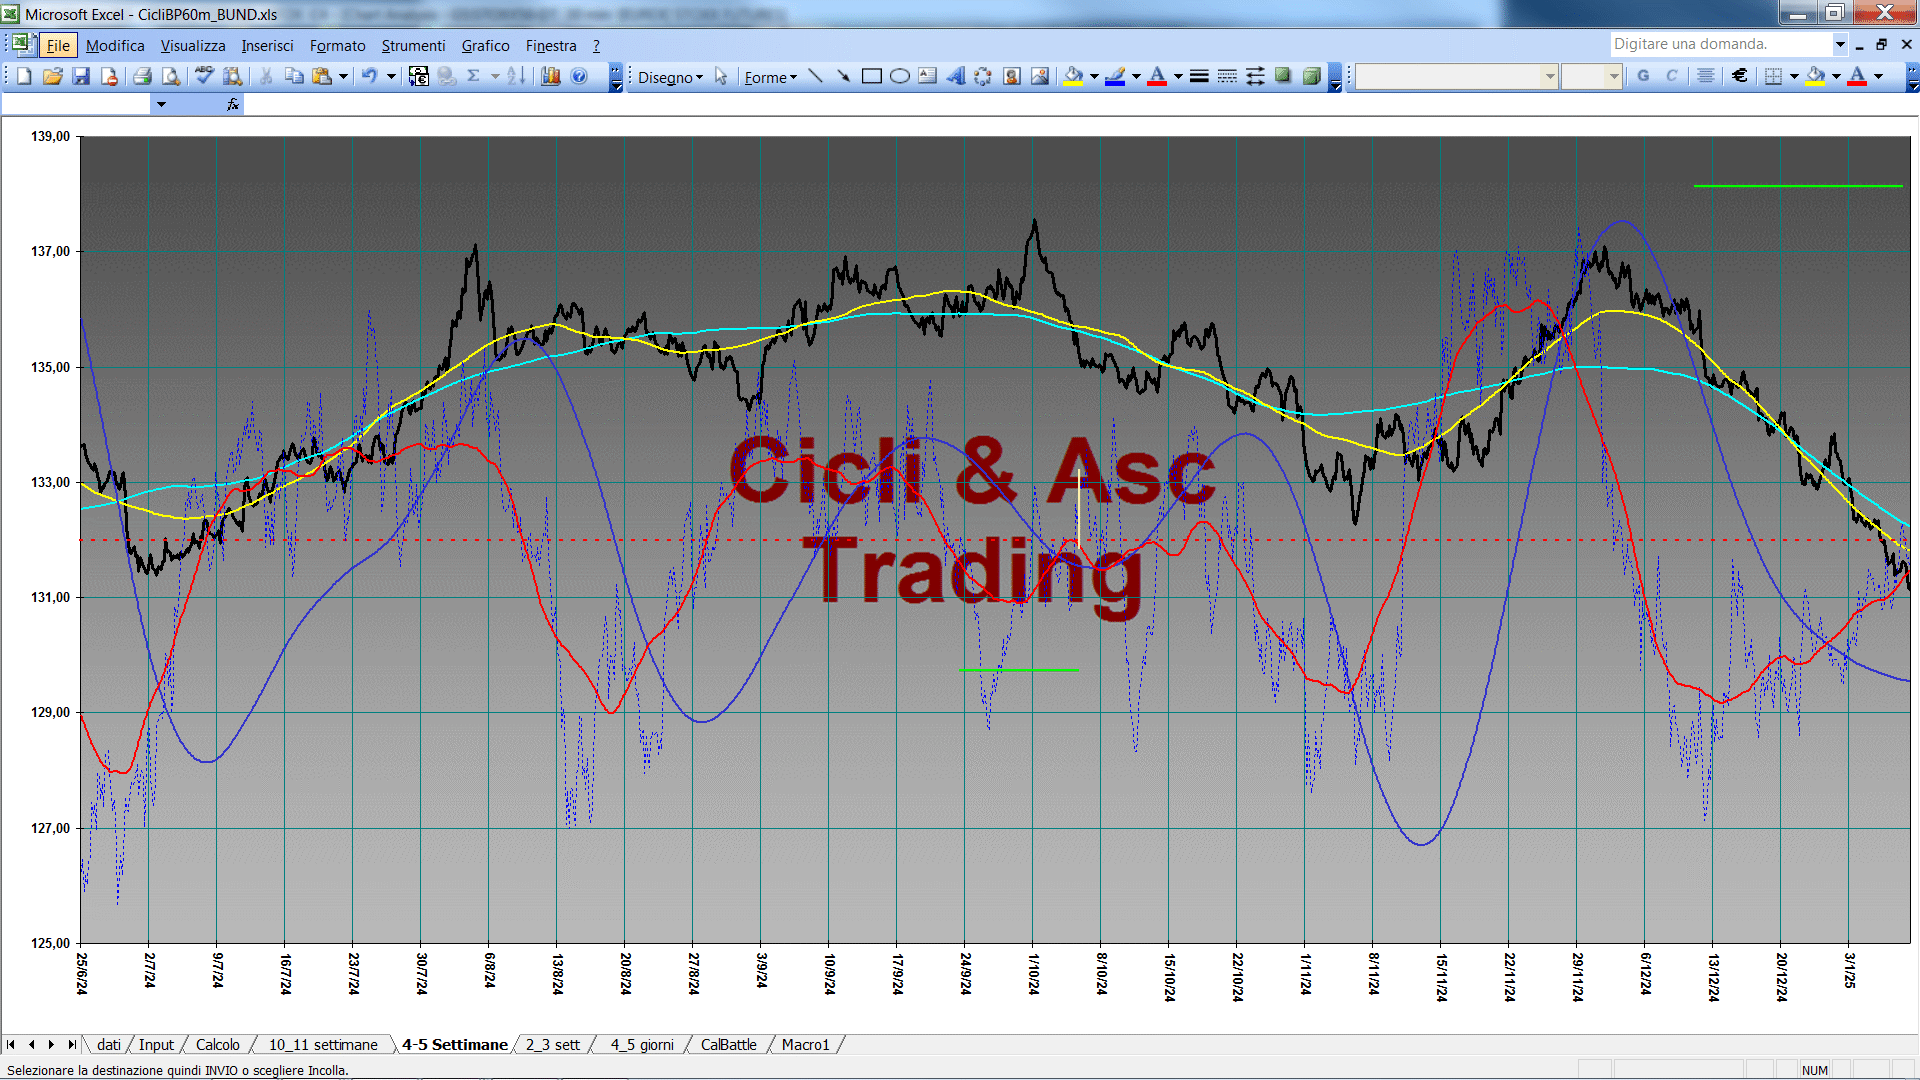Insert Picture from file icon
Viewport: 1920px width, 1080px height.
tap(1040, 76)
